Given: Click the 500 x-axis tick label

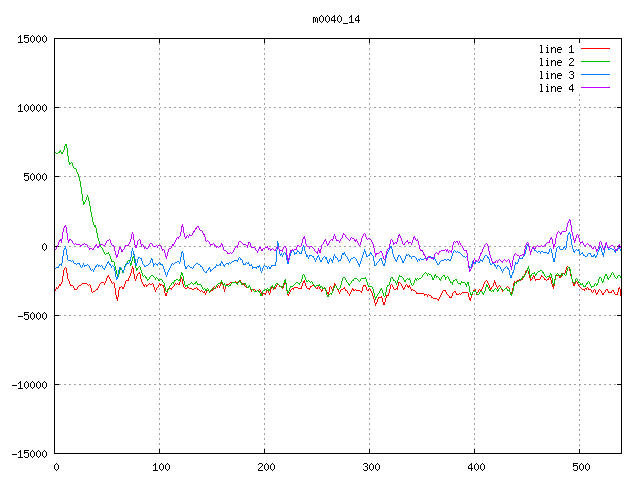Looking at the screenshot, I should point(580,467).
